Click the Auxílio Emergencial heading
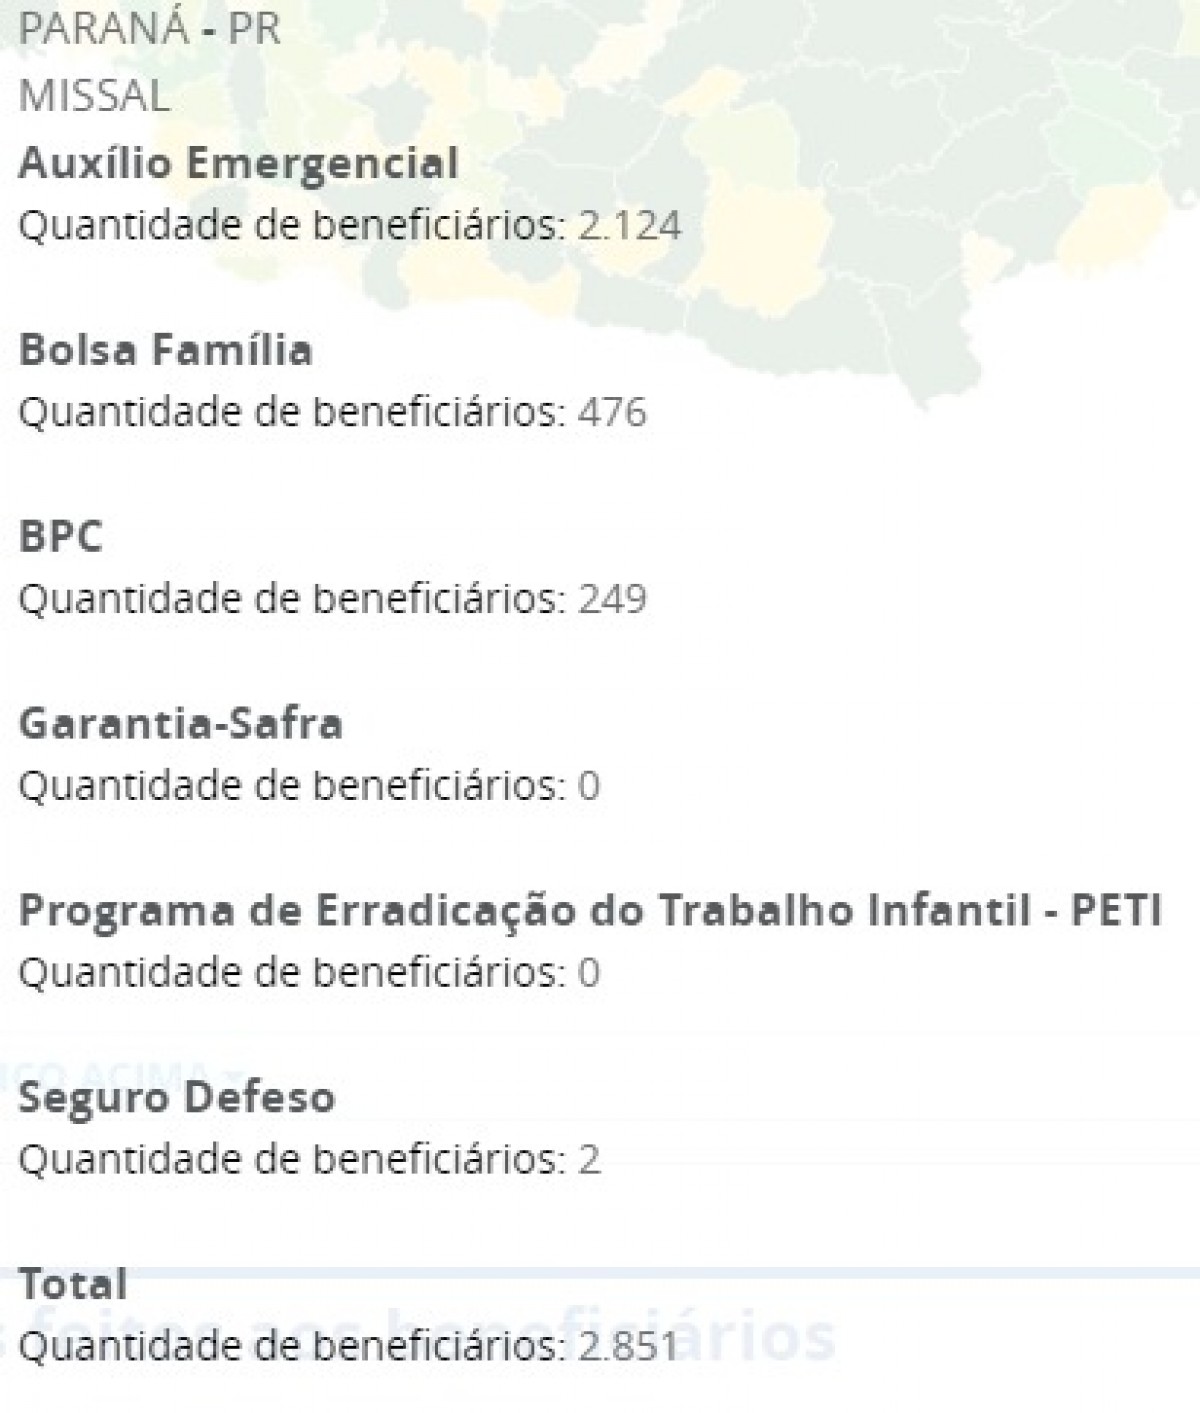The width and height of the screenshot is (1200, 1413). (x=238, y=163)
